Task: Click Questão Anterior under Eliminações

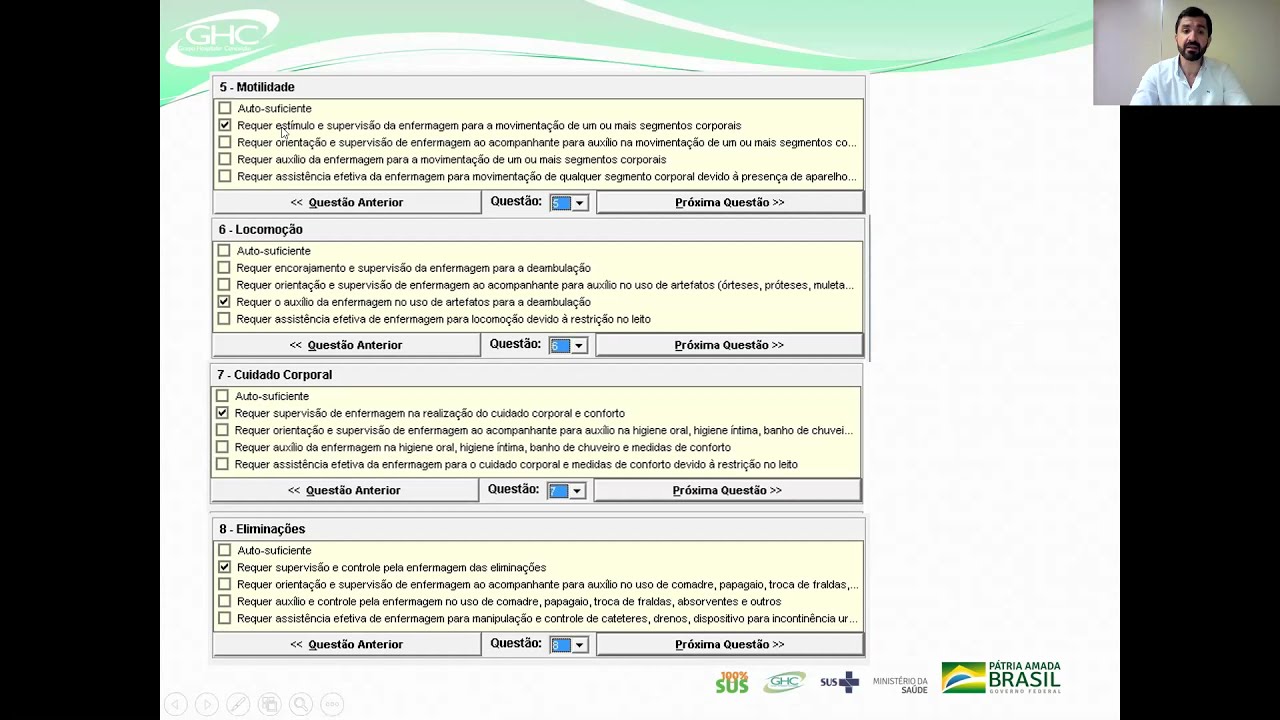Action: click(347, 644)
